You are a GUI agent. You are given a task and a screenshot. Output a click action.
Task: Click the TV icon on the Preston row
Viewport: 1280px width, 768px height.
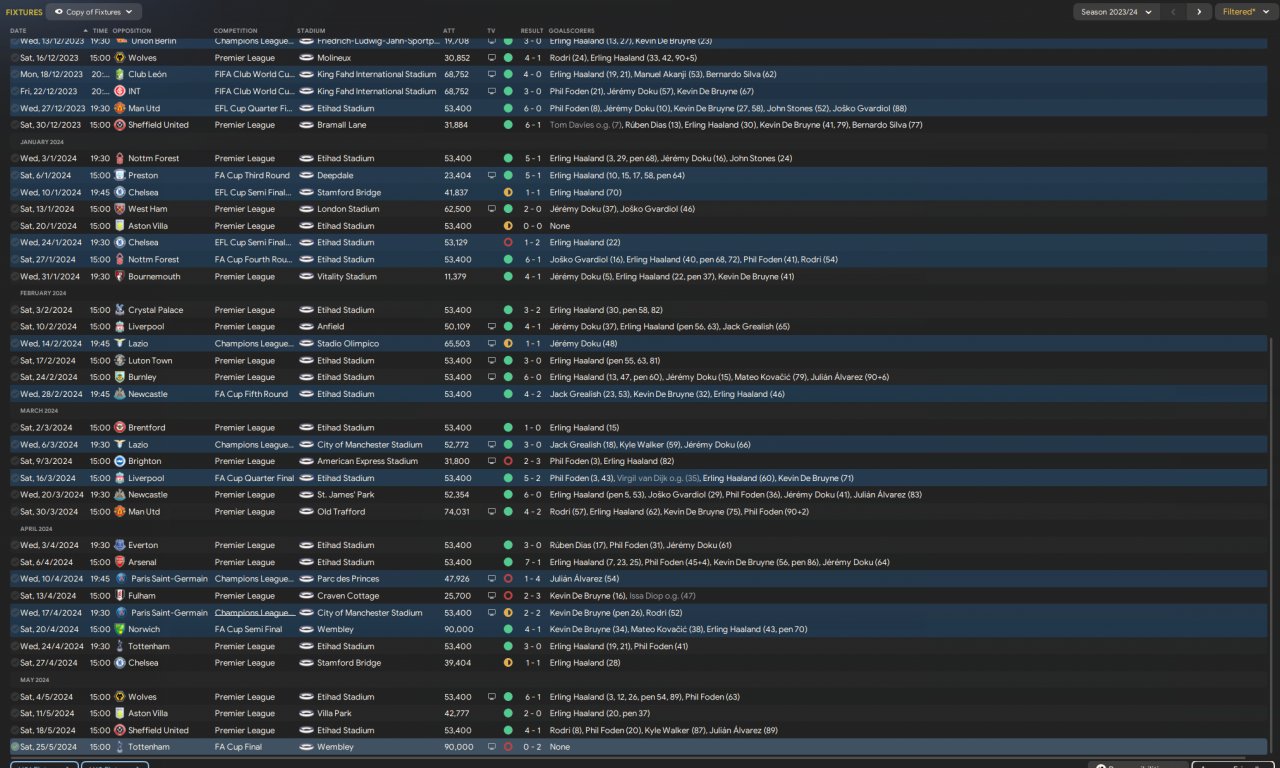[491, 175]
